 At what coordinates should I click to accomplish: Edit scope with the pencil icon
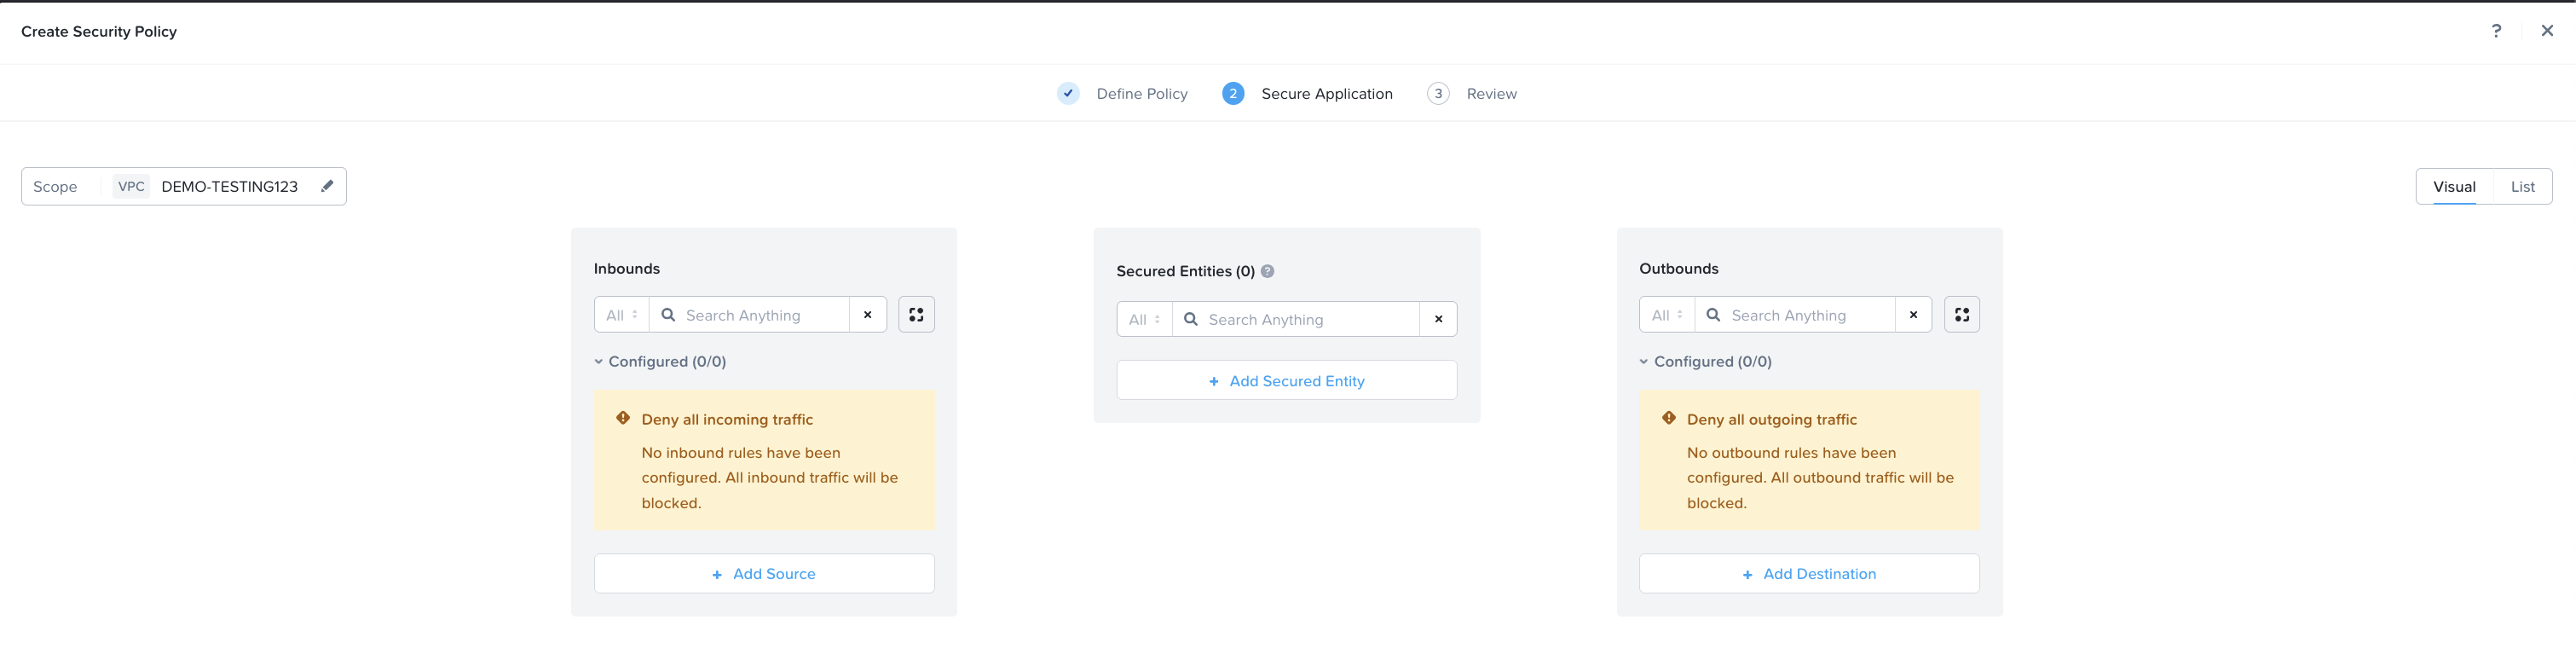click(x=327, y=186)
